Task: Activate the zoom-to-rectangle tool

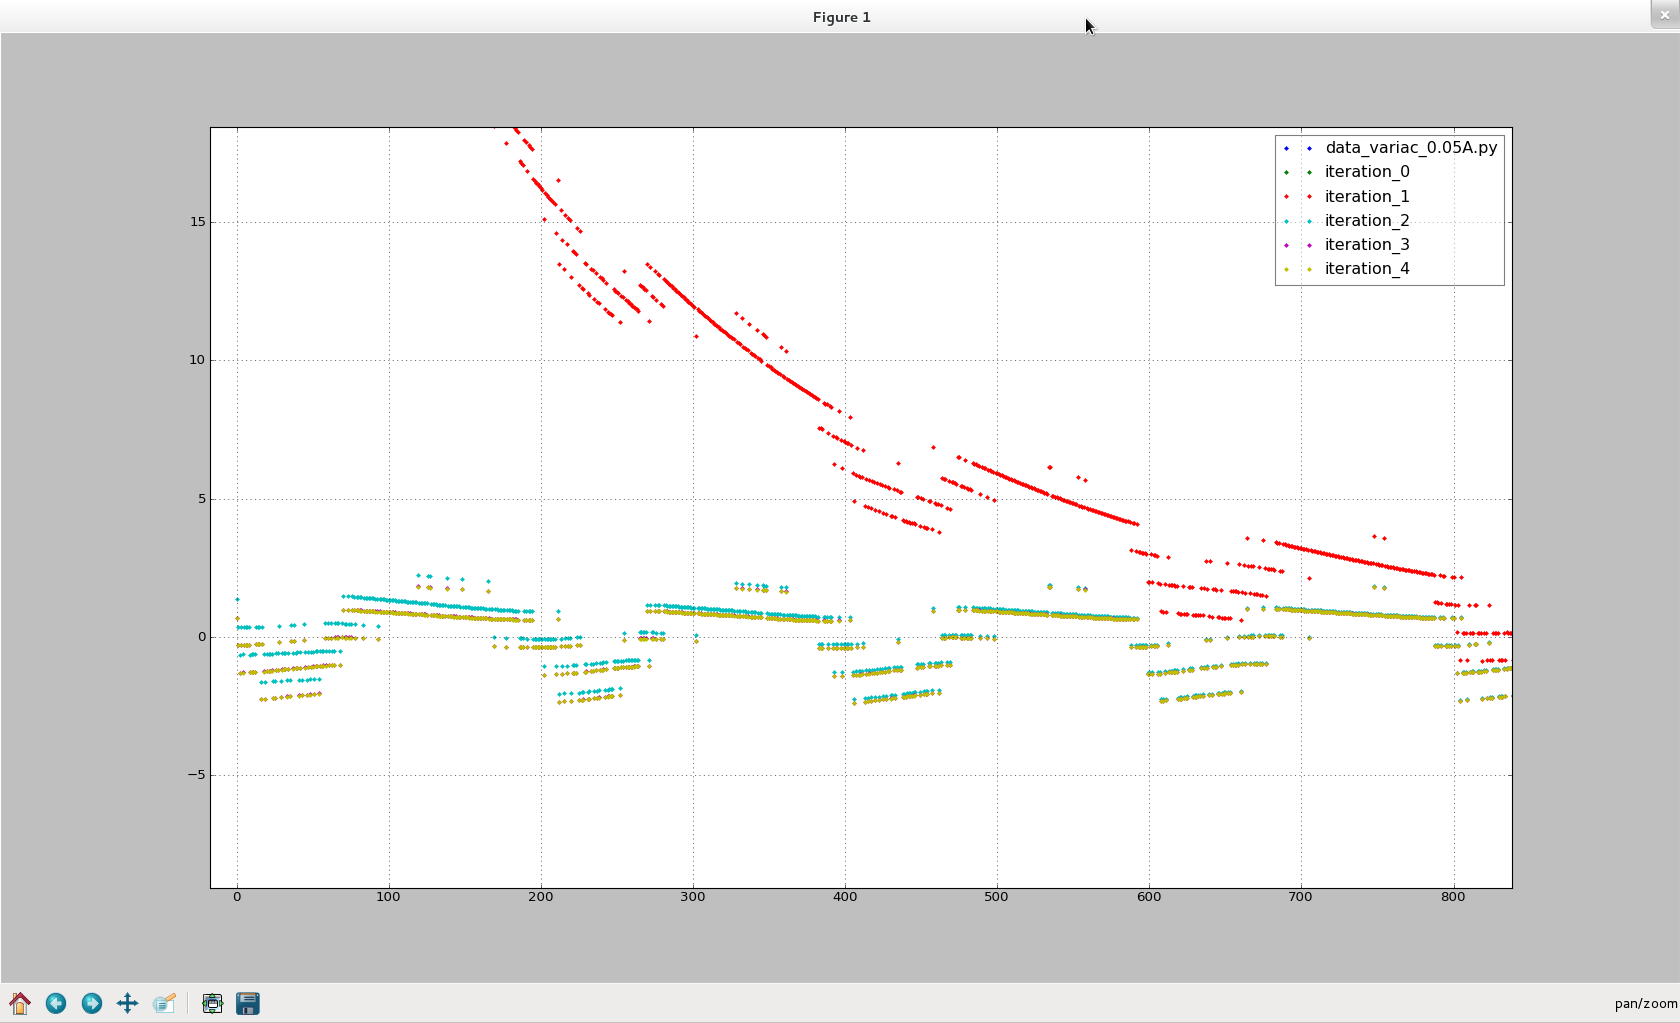Action: 164,1003
